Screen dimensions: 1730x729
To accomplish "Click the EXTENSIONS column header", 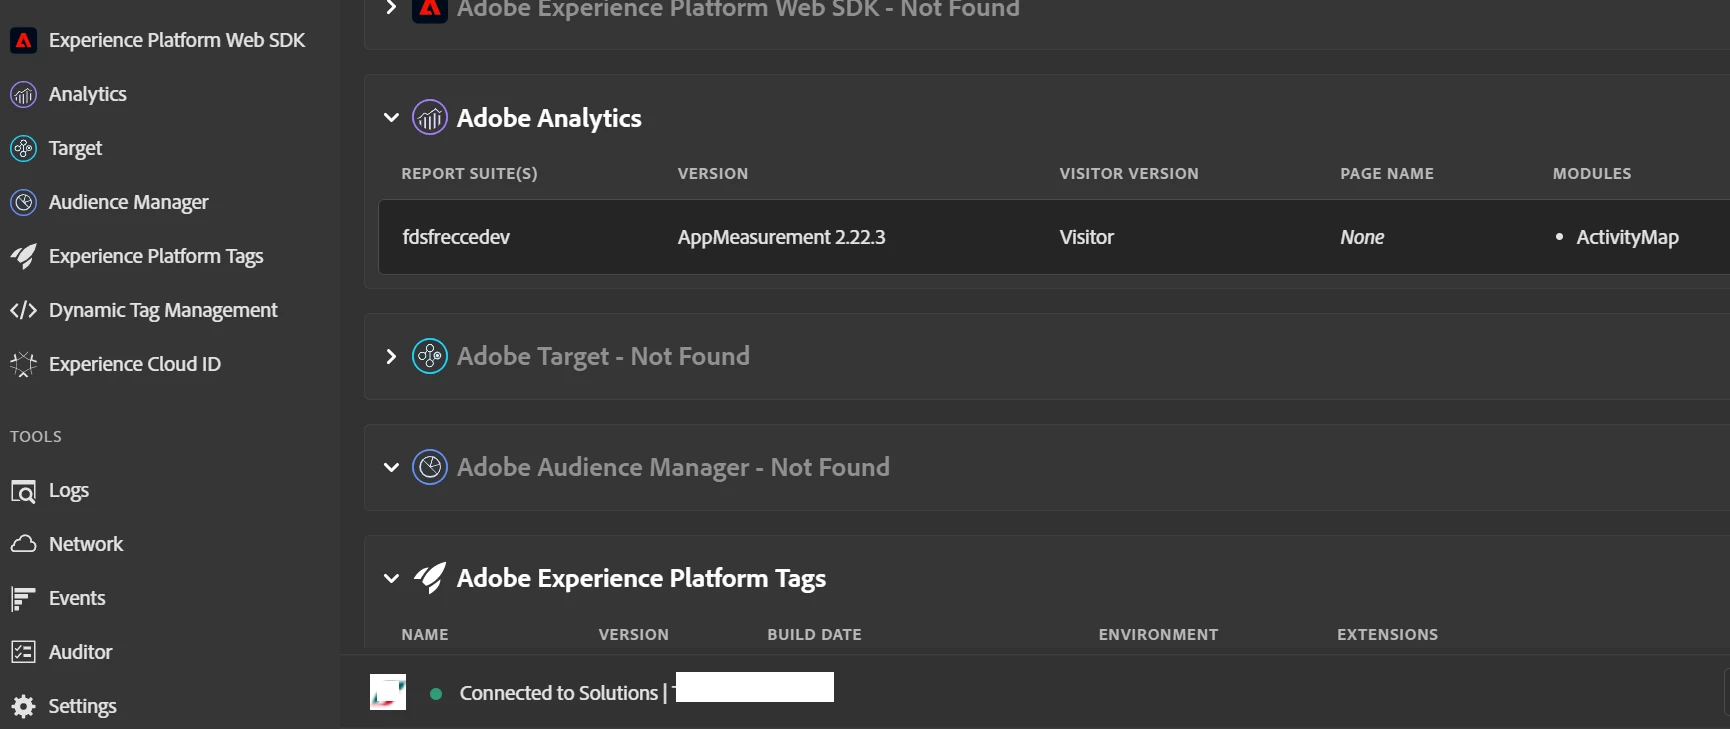I will pos(1387,635).
